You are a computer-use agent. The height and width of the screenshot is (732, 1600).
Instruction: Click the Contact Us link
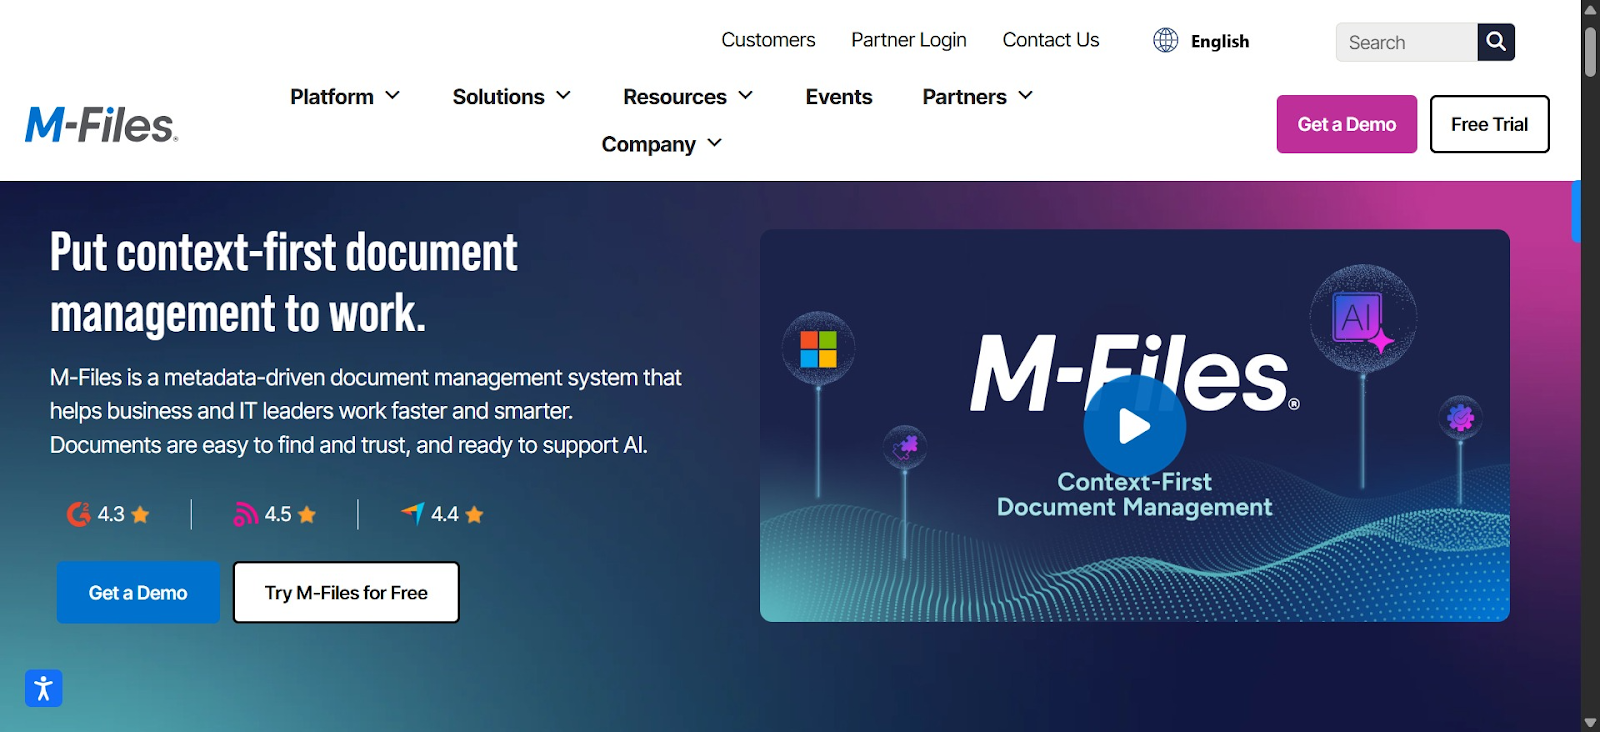1051,40
